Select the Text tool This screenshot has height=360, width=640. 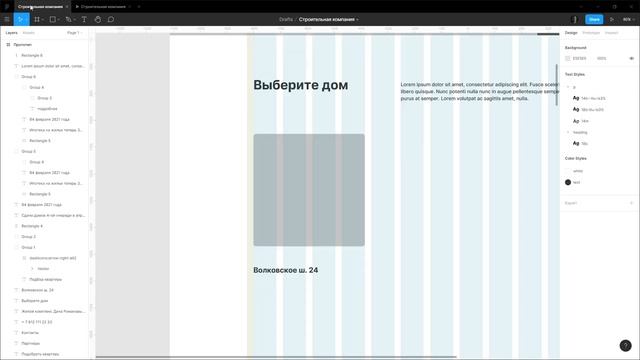pyautogui.click(x=84, y=19)
